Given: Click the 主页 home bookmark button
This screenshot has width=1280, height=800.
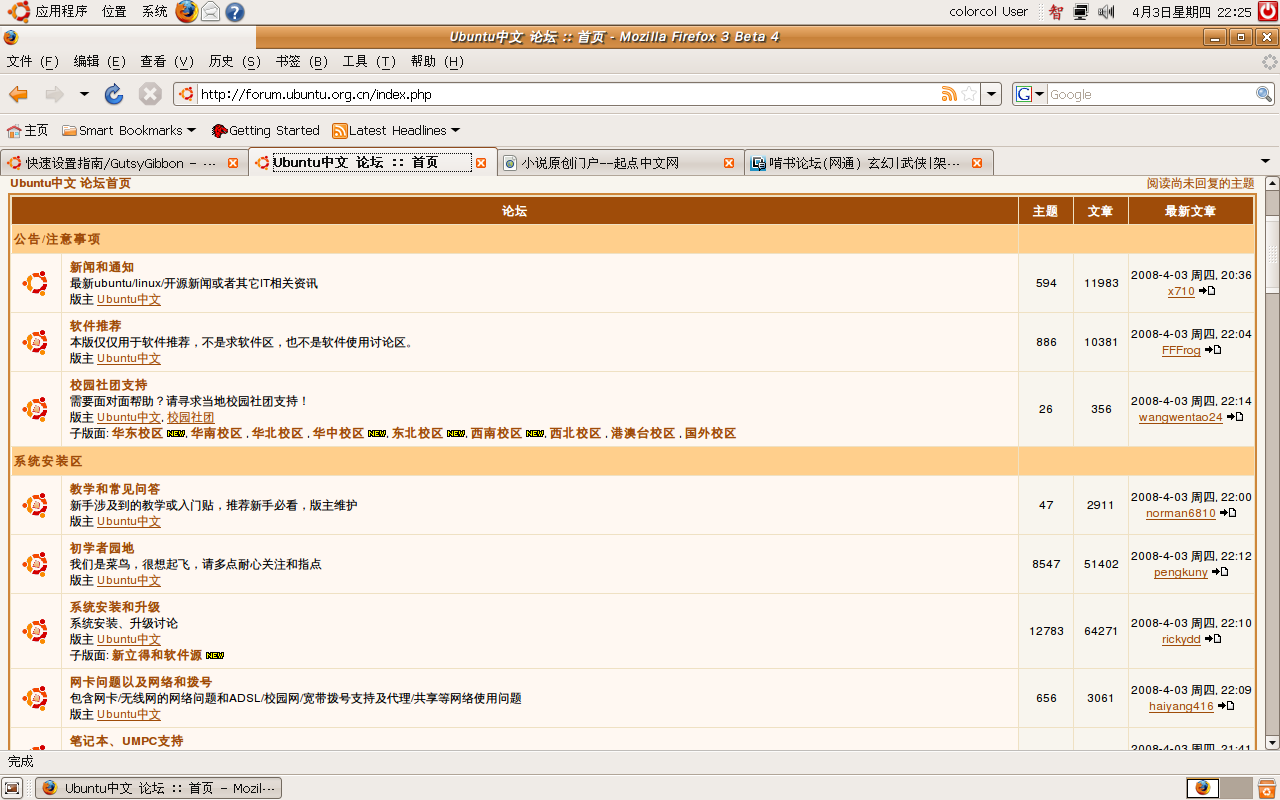Looking at the screenshot, I should click(x=27, y=130).
